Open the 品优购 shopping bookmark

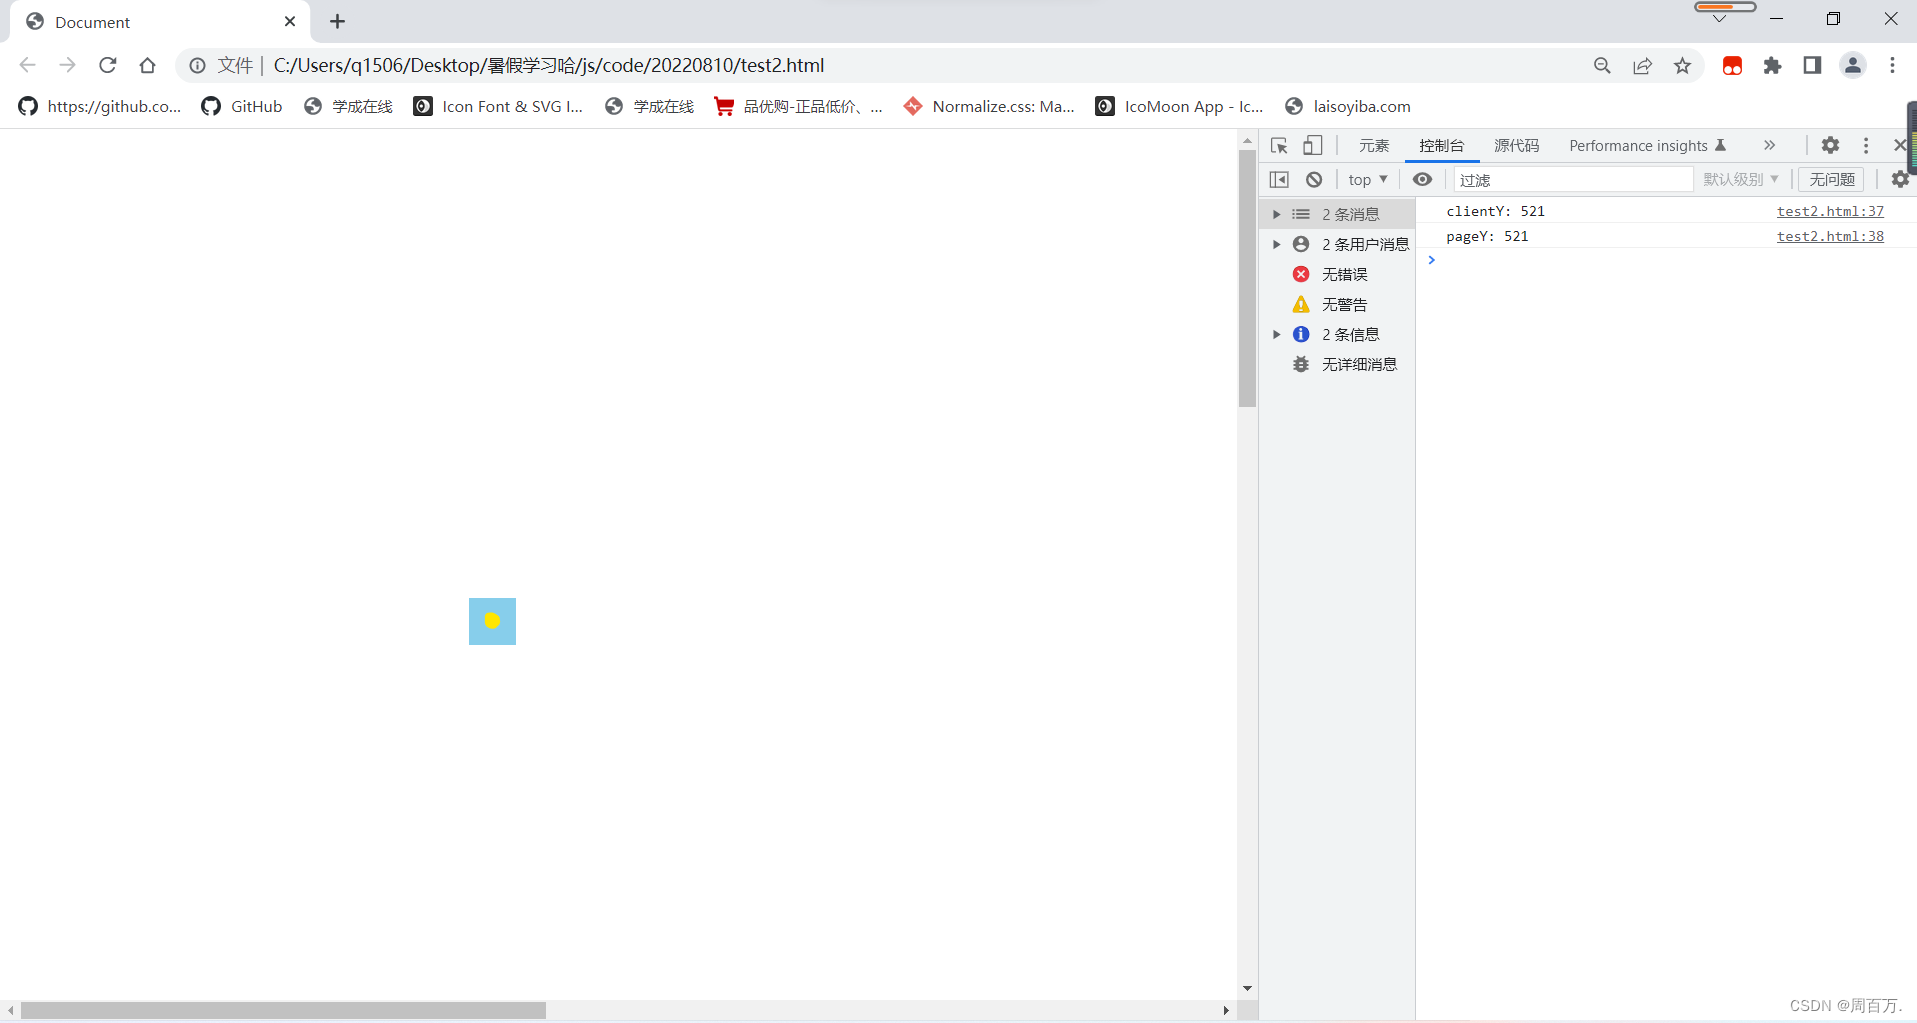pyautogui.click(x=798, y=106)
